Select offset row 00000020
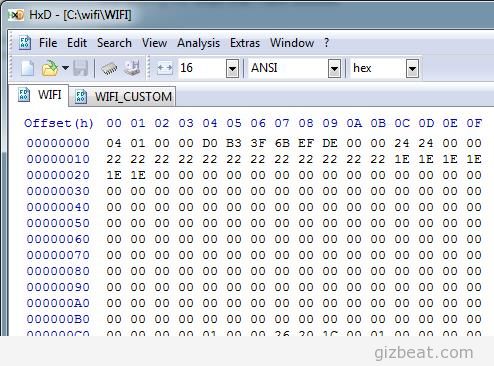 tap(58, 175)
